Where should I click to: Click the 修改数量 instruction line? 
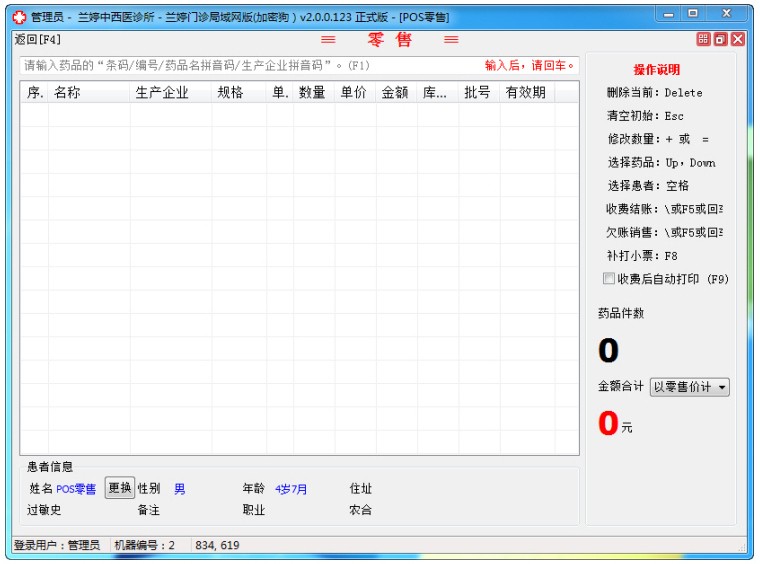point(658,139)
